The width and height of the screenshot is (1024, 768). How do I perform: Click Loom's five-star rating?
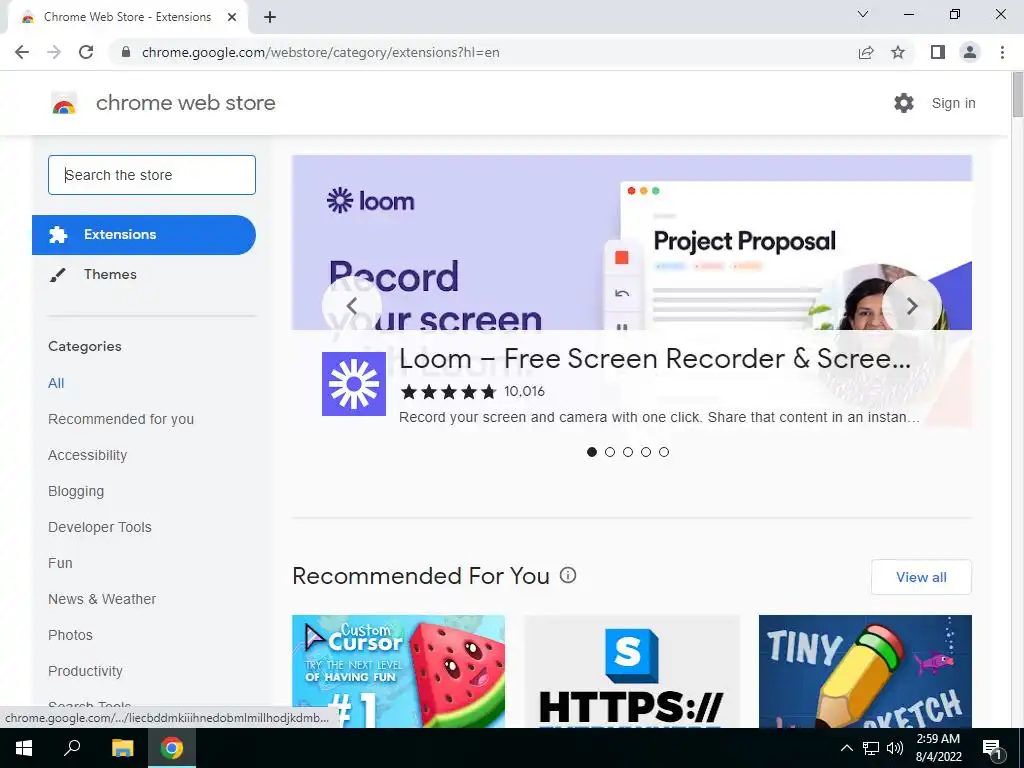click(x=449, y=392)
